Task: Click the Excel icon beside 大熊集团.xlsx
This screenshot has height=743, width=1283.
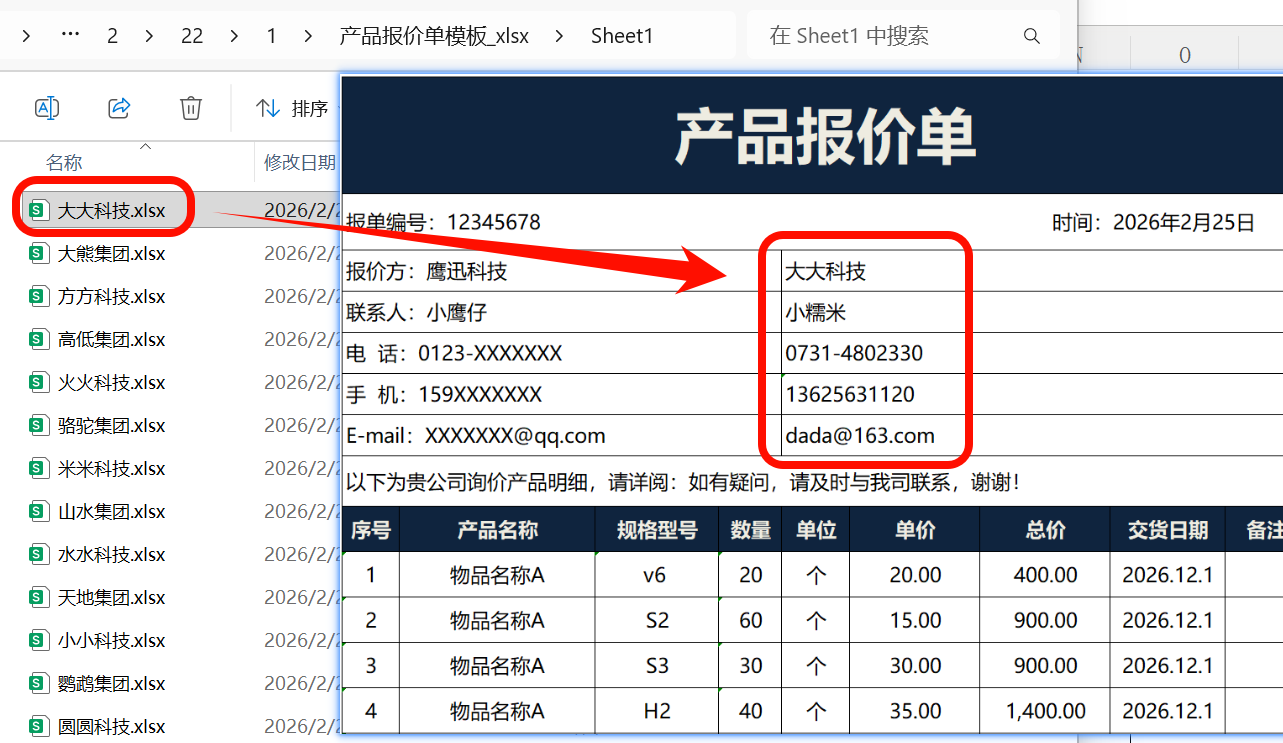Action: [38, 253]
